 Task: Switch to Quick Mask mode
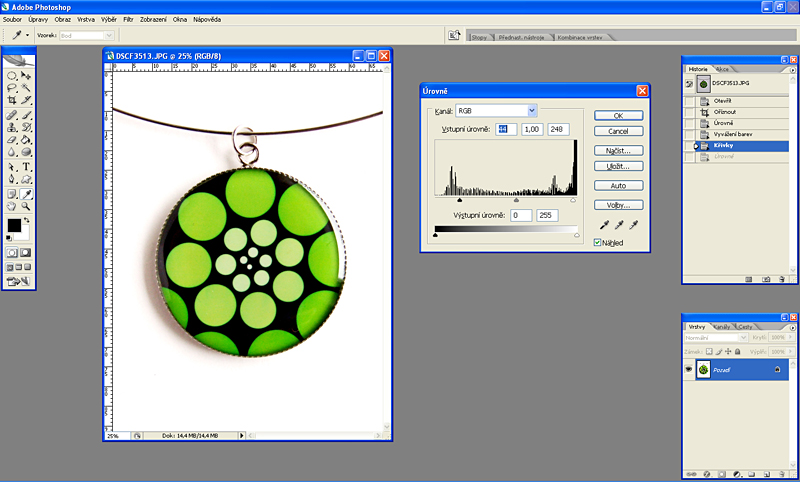[x=27, y=253]
